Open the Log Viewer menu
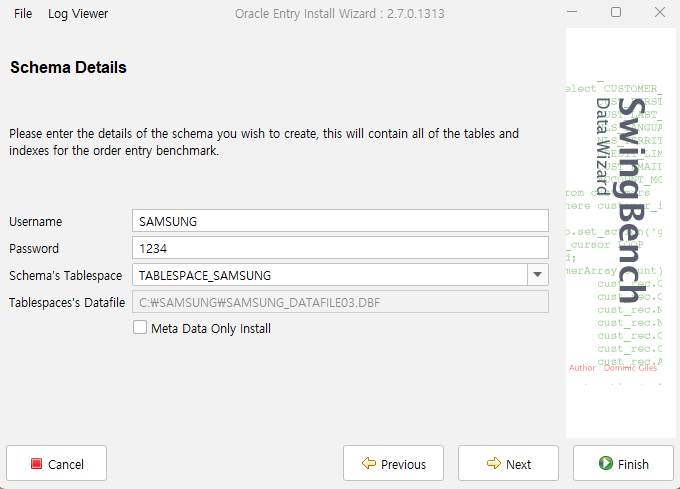 click(78, 14)
